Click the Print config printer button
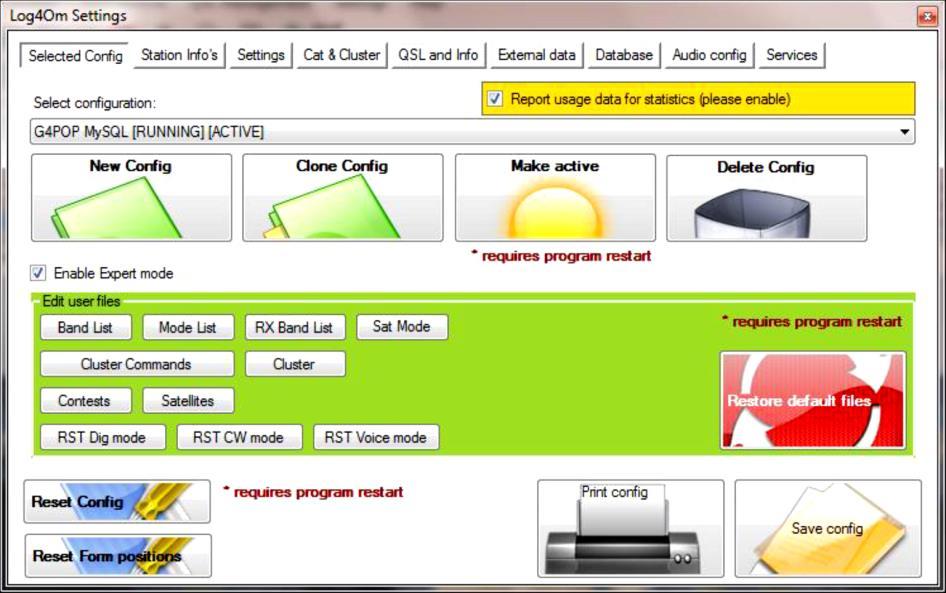Image resolution: width=946 pixels, height=593 pixels. pyautogui.click(x=630, y=528)
